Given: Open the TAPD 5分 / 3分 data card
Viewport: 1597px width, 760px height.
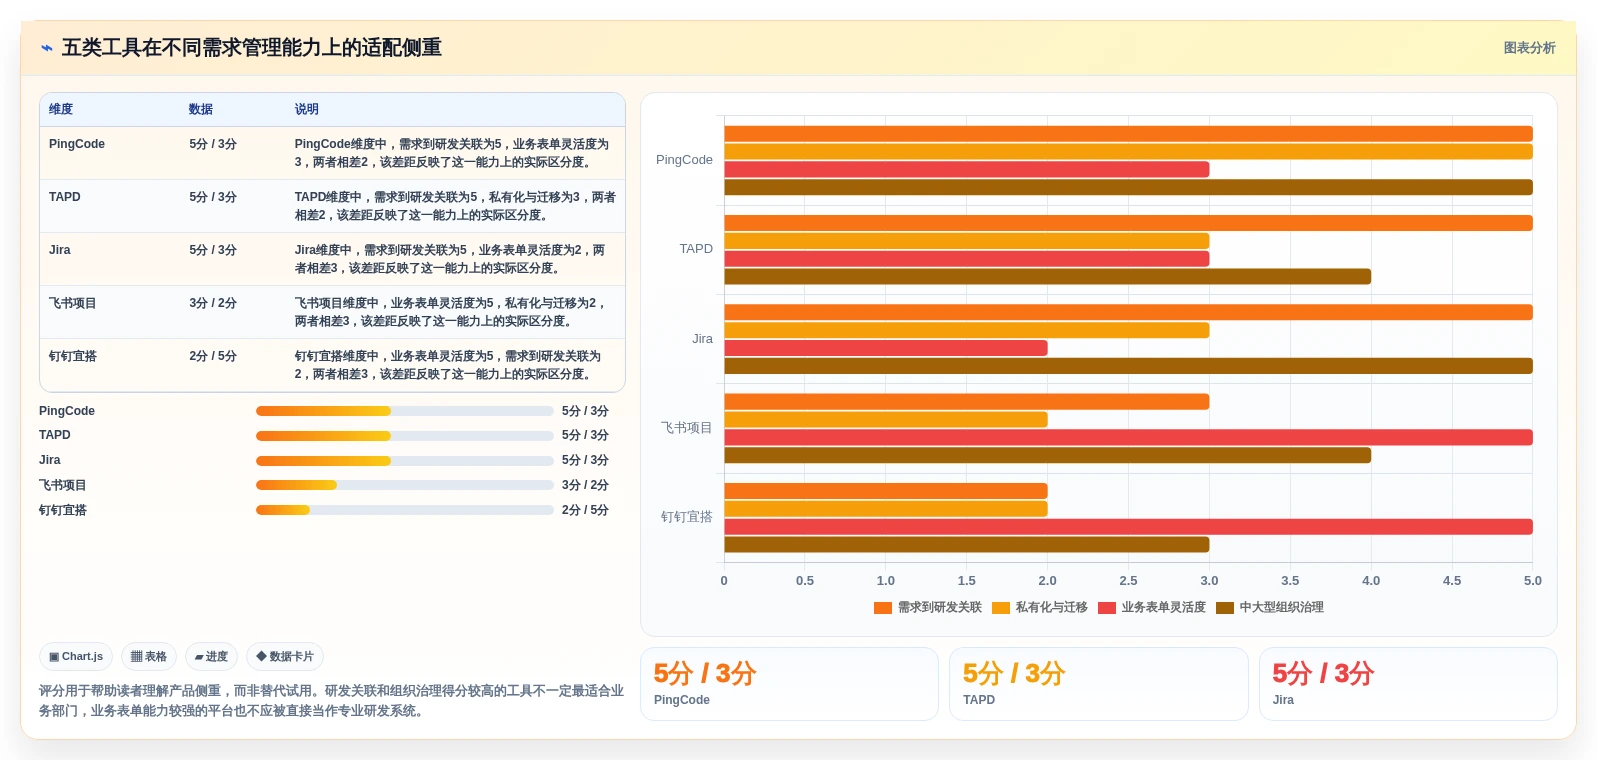Looking at the screenshot, I should (1098, 684).
